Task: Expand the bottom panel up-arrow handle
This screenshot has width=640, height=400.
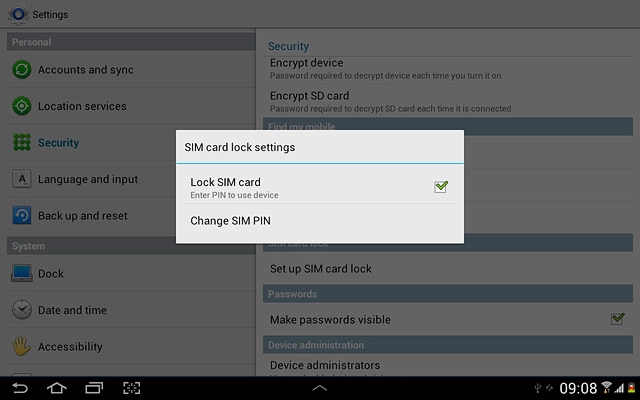Action: (320, 388)
